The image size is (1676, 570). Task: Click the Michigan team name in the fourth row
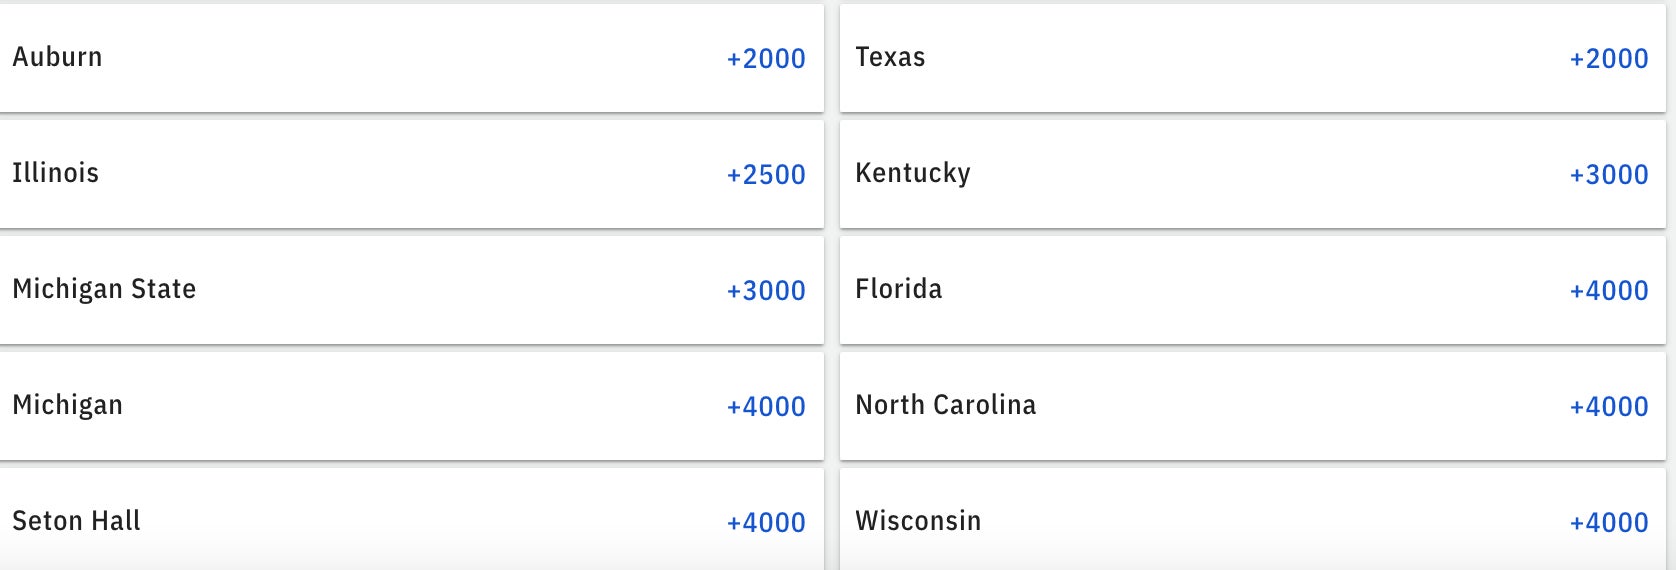pyautogui.click(x=67, y=405)
